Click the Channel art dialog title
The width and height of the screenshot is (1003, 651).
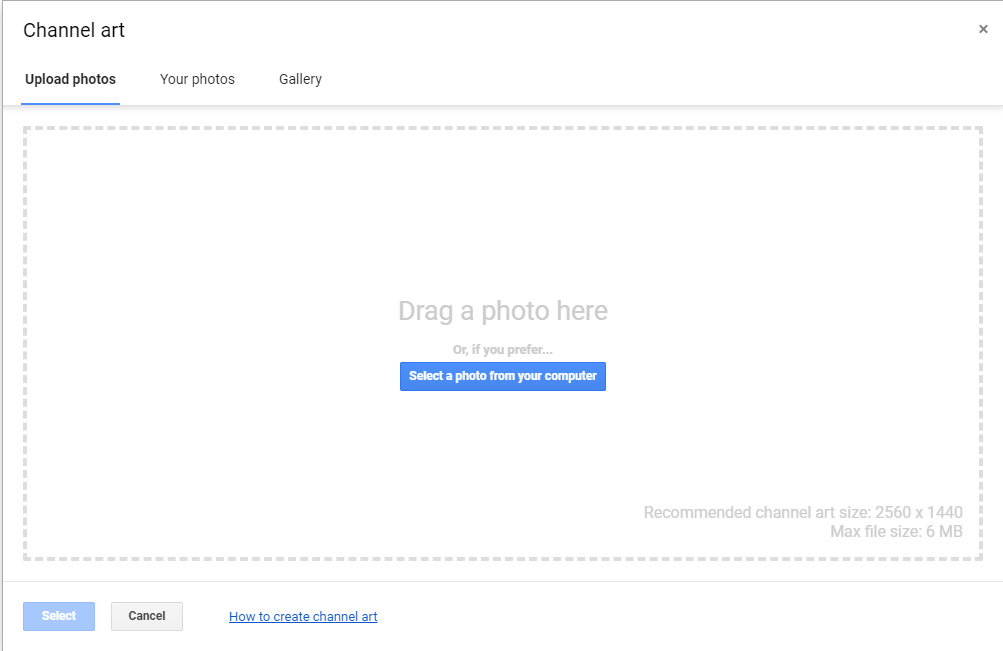click(74, 30)
